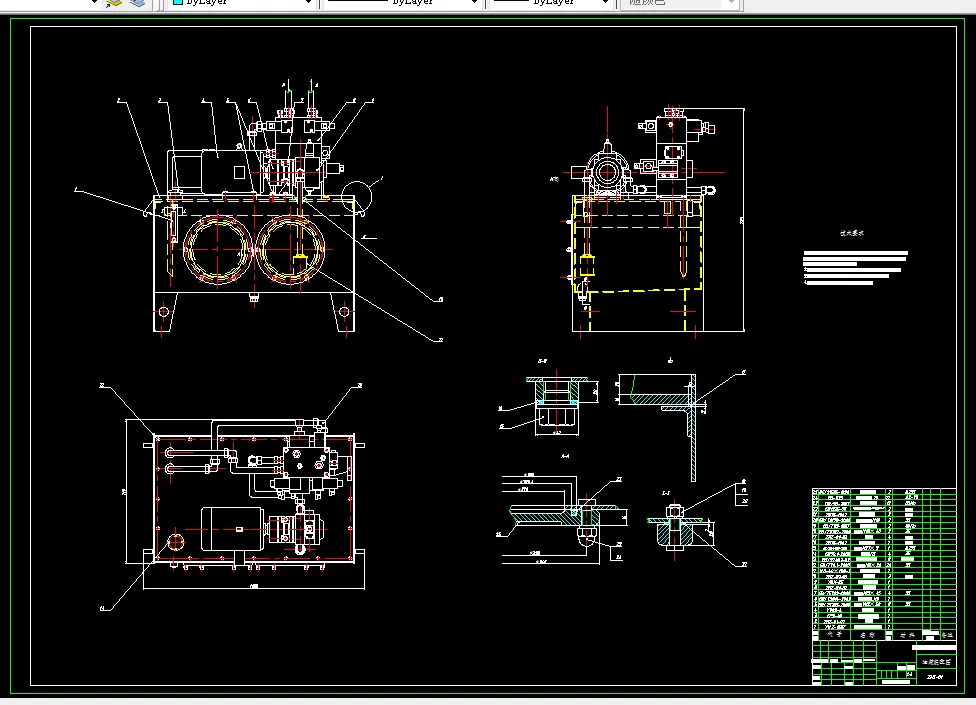This screenshot has height=705, width=976.
Task: Click the 技术要求 heading text
Action: (x=852, y=233)
